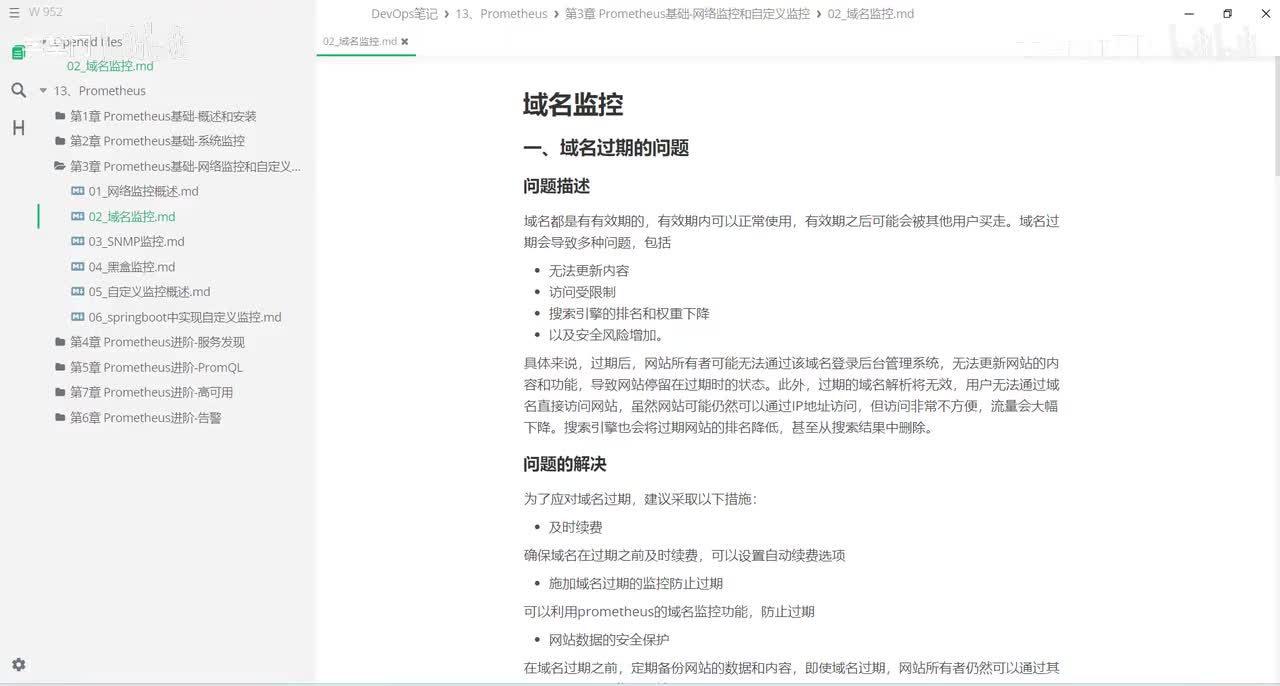Open the files panel sidebar icon
Viewport: 1280px width, 686px height.
(18, 52)
